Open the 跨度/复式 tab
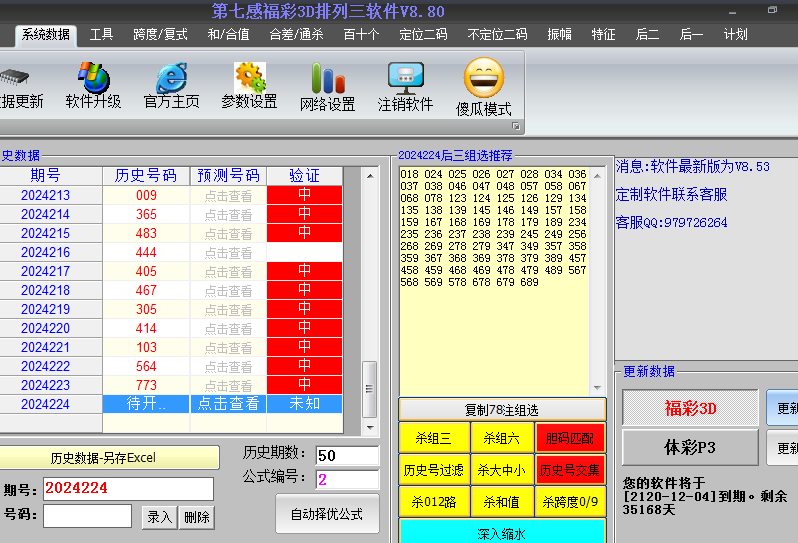798x543 pixels. point(160,35)
